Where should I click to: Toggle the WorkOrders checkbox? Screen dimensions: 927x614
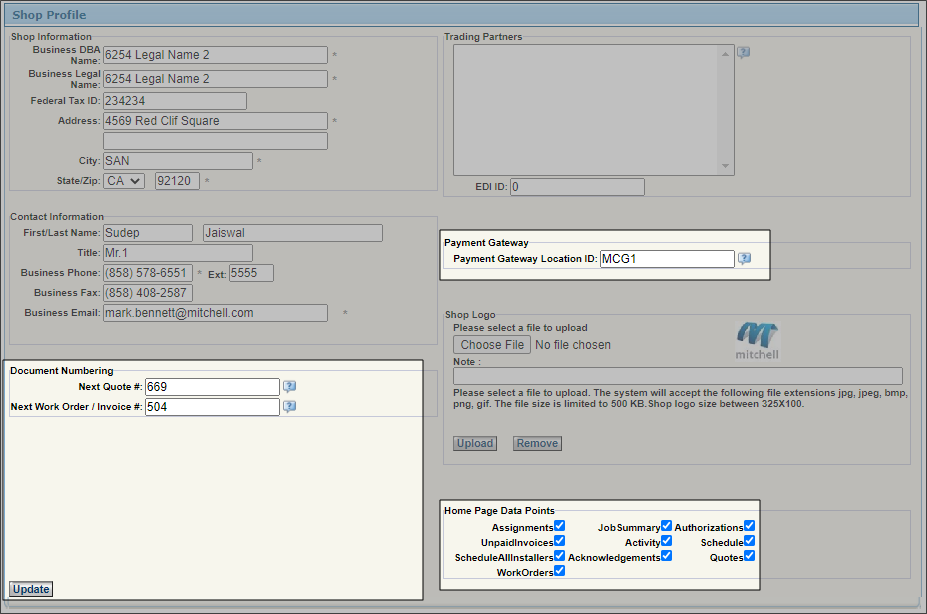click(x=559, y=571)
